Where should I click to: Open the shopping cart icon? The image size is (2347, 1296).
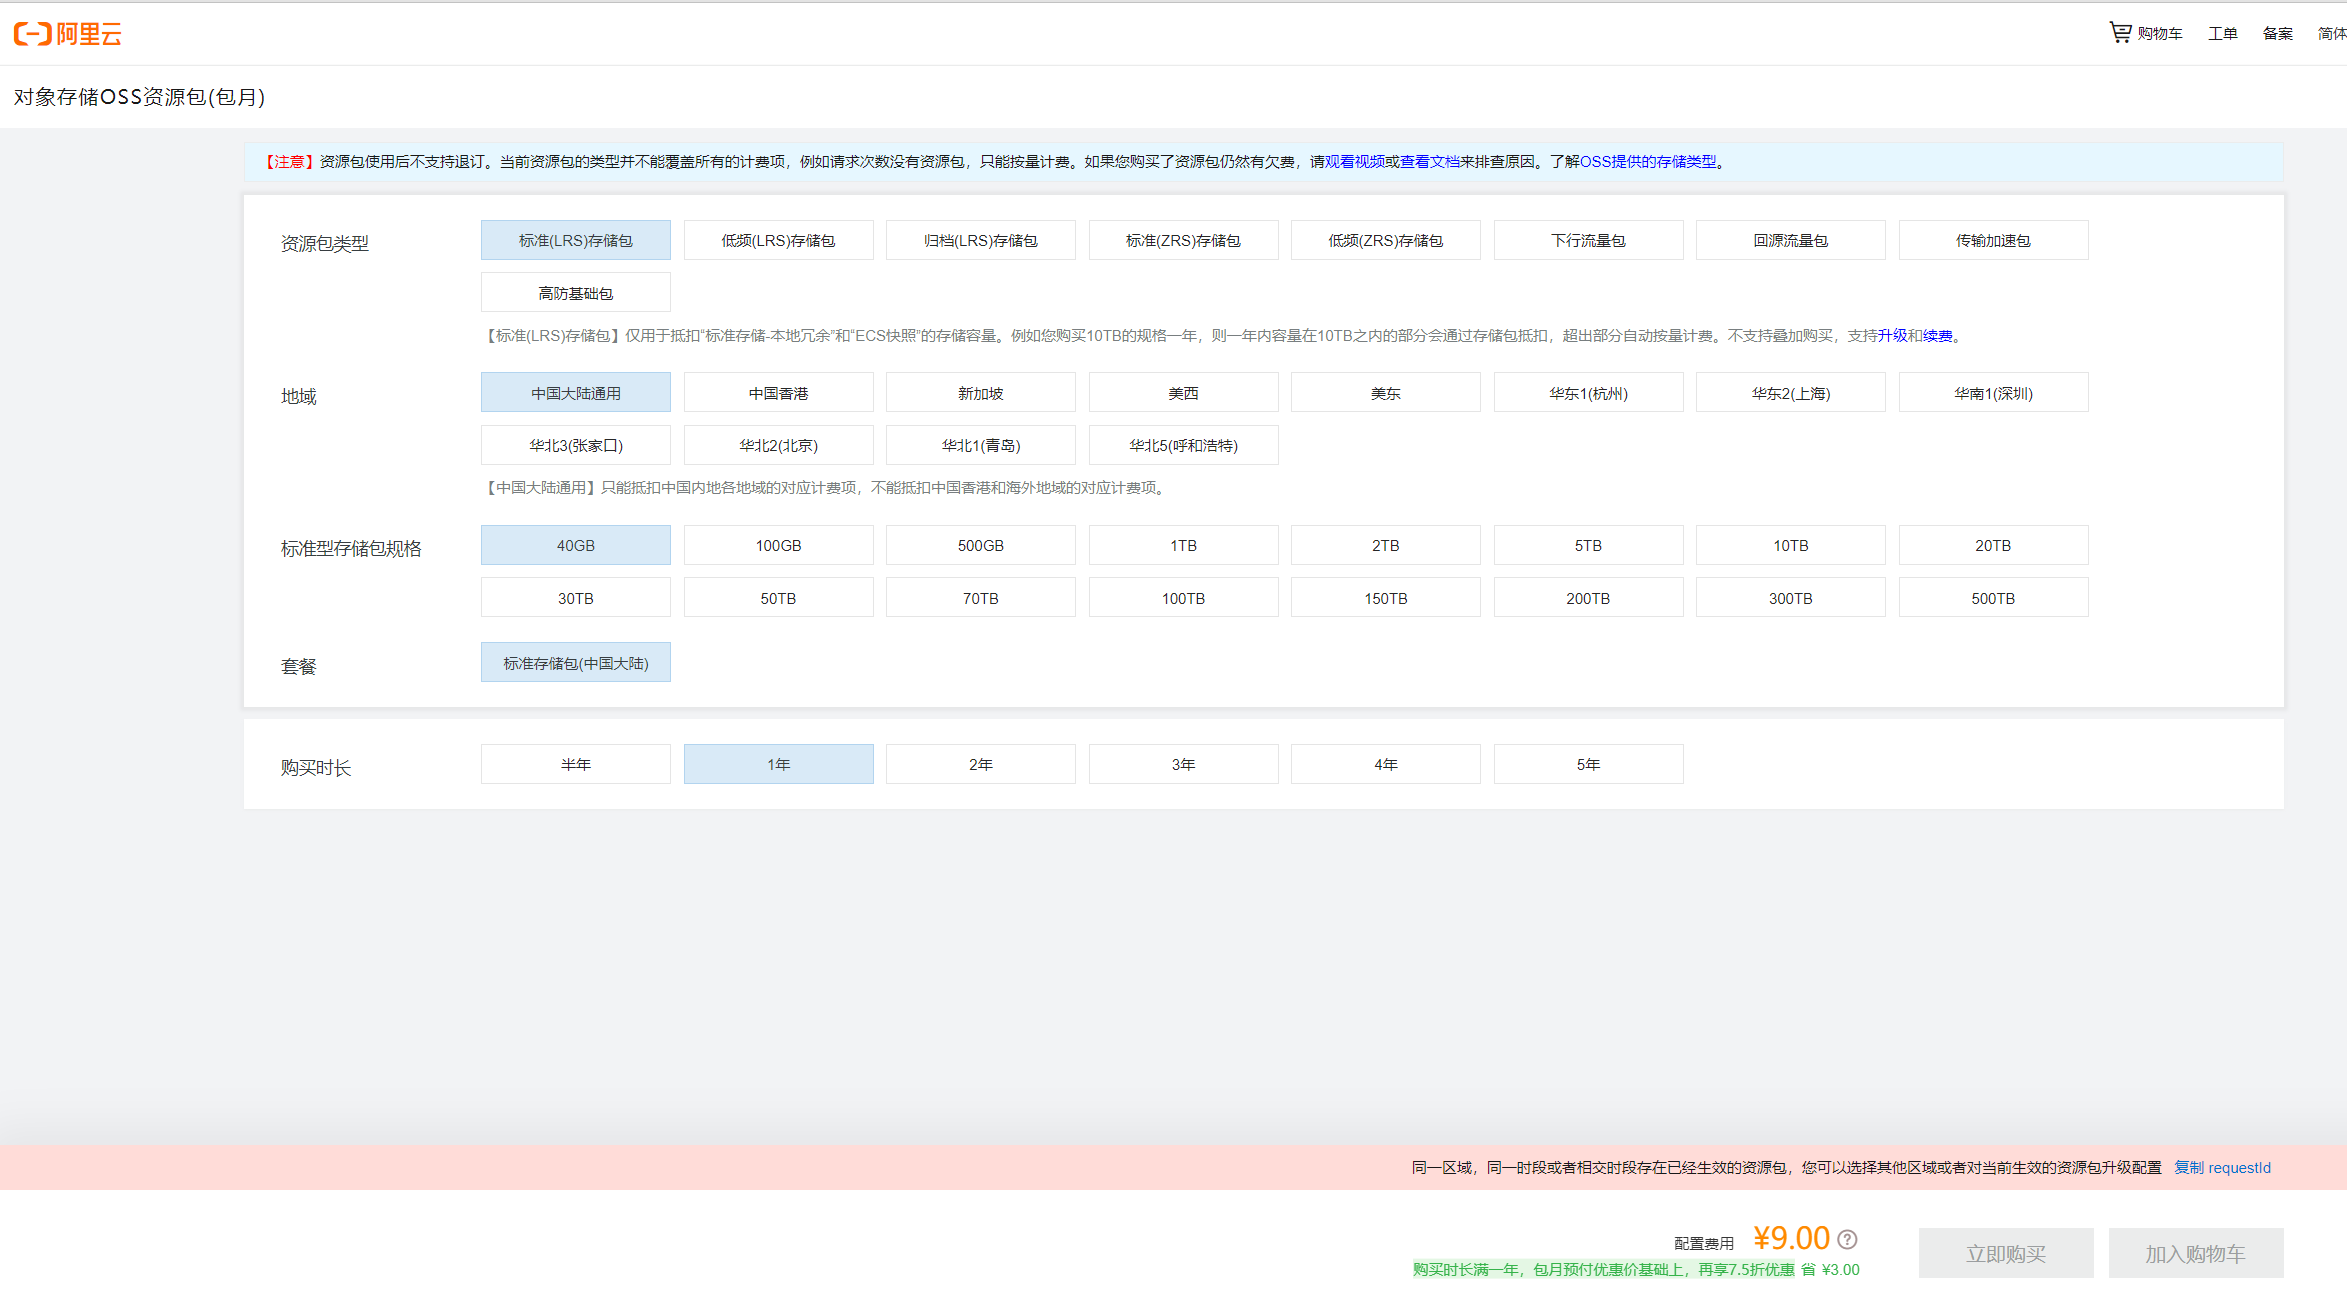pos(2119,32)
